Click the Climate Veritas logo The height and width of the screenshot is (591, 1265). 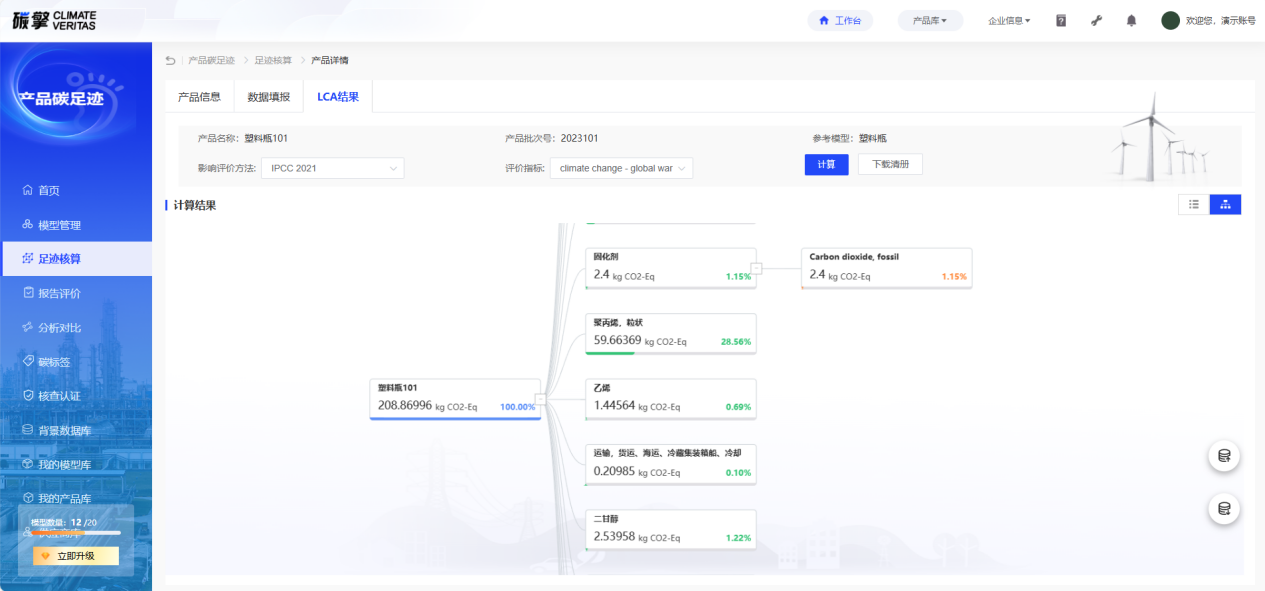pos(55,20)
